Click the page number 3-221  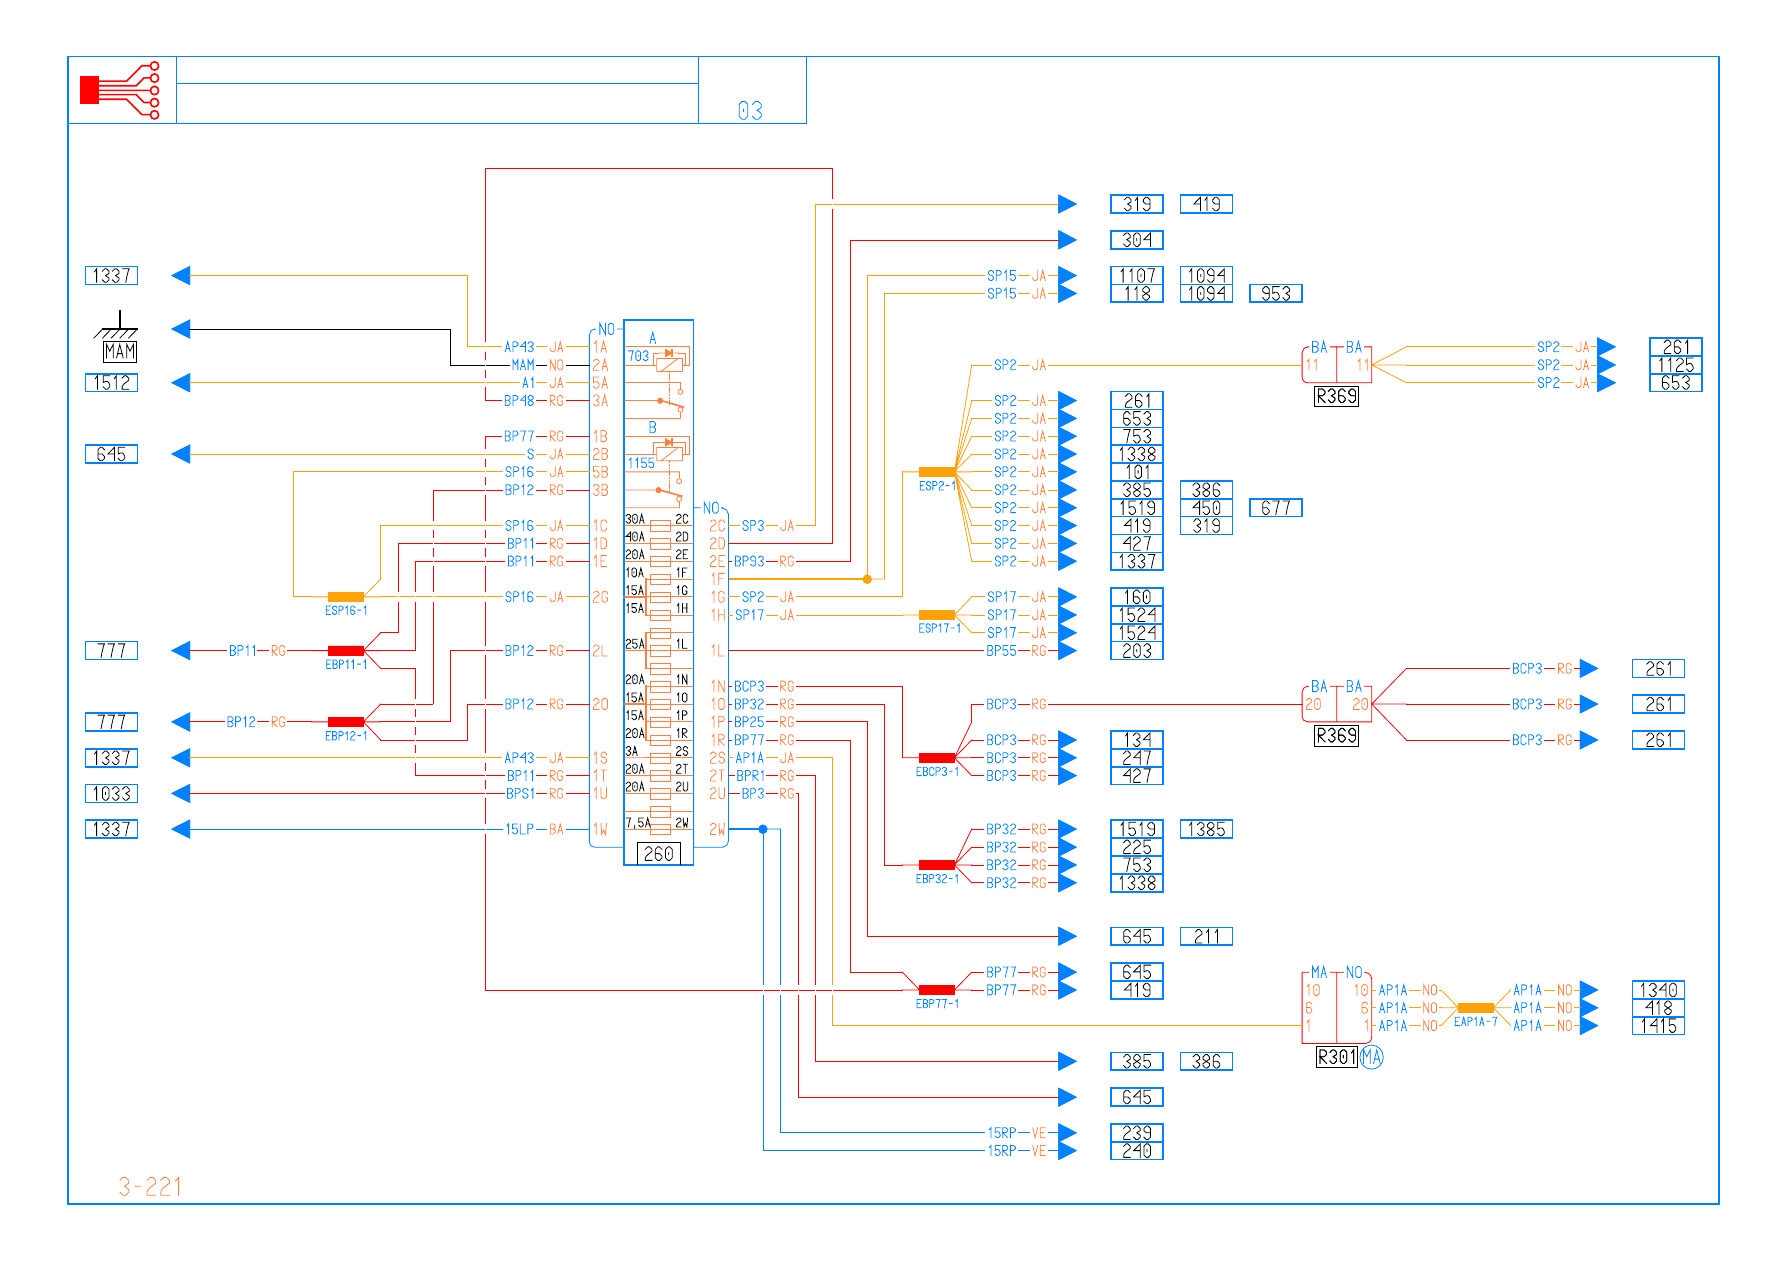pyautogui.click(x=150, y=1187)
